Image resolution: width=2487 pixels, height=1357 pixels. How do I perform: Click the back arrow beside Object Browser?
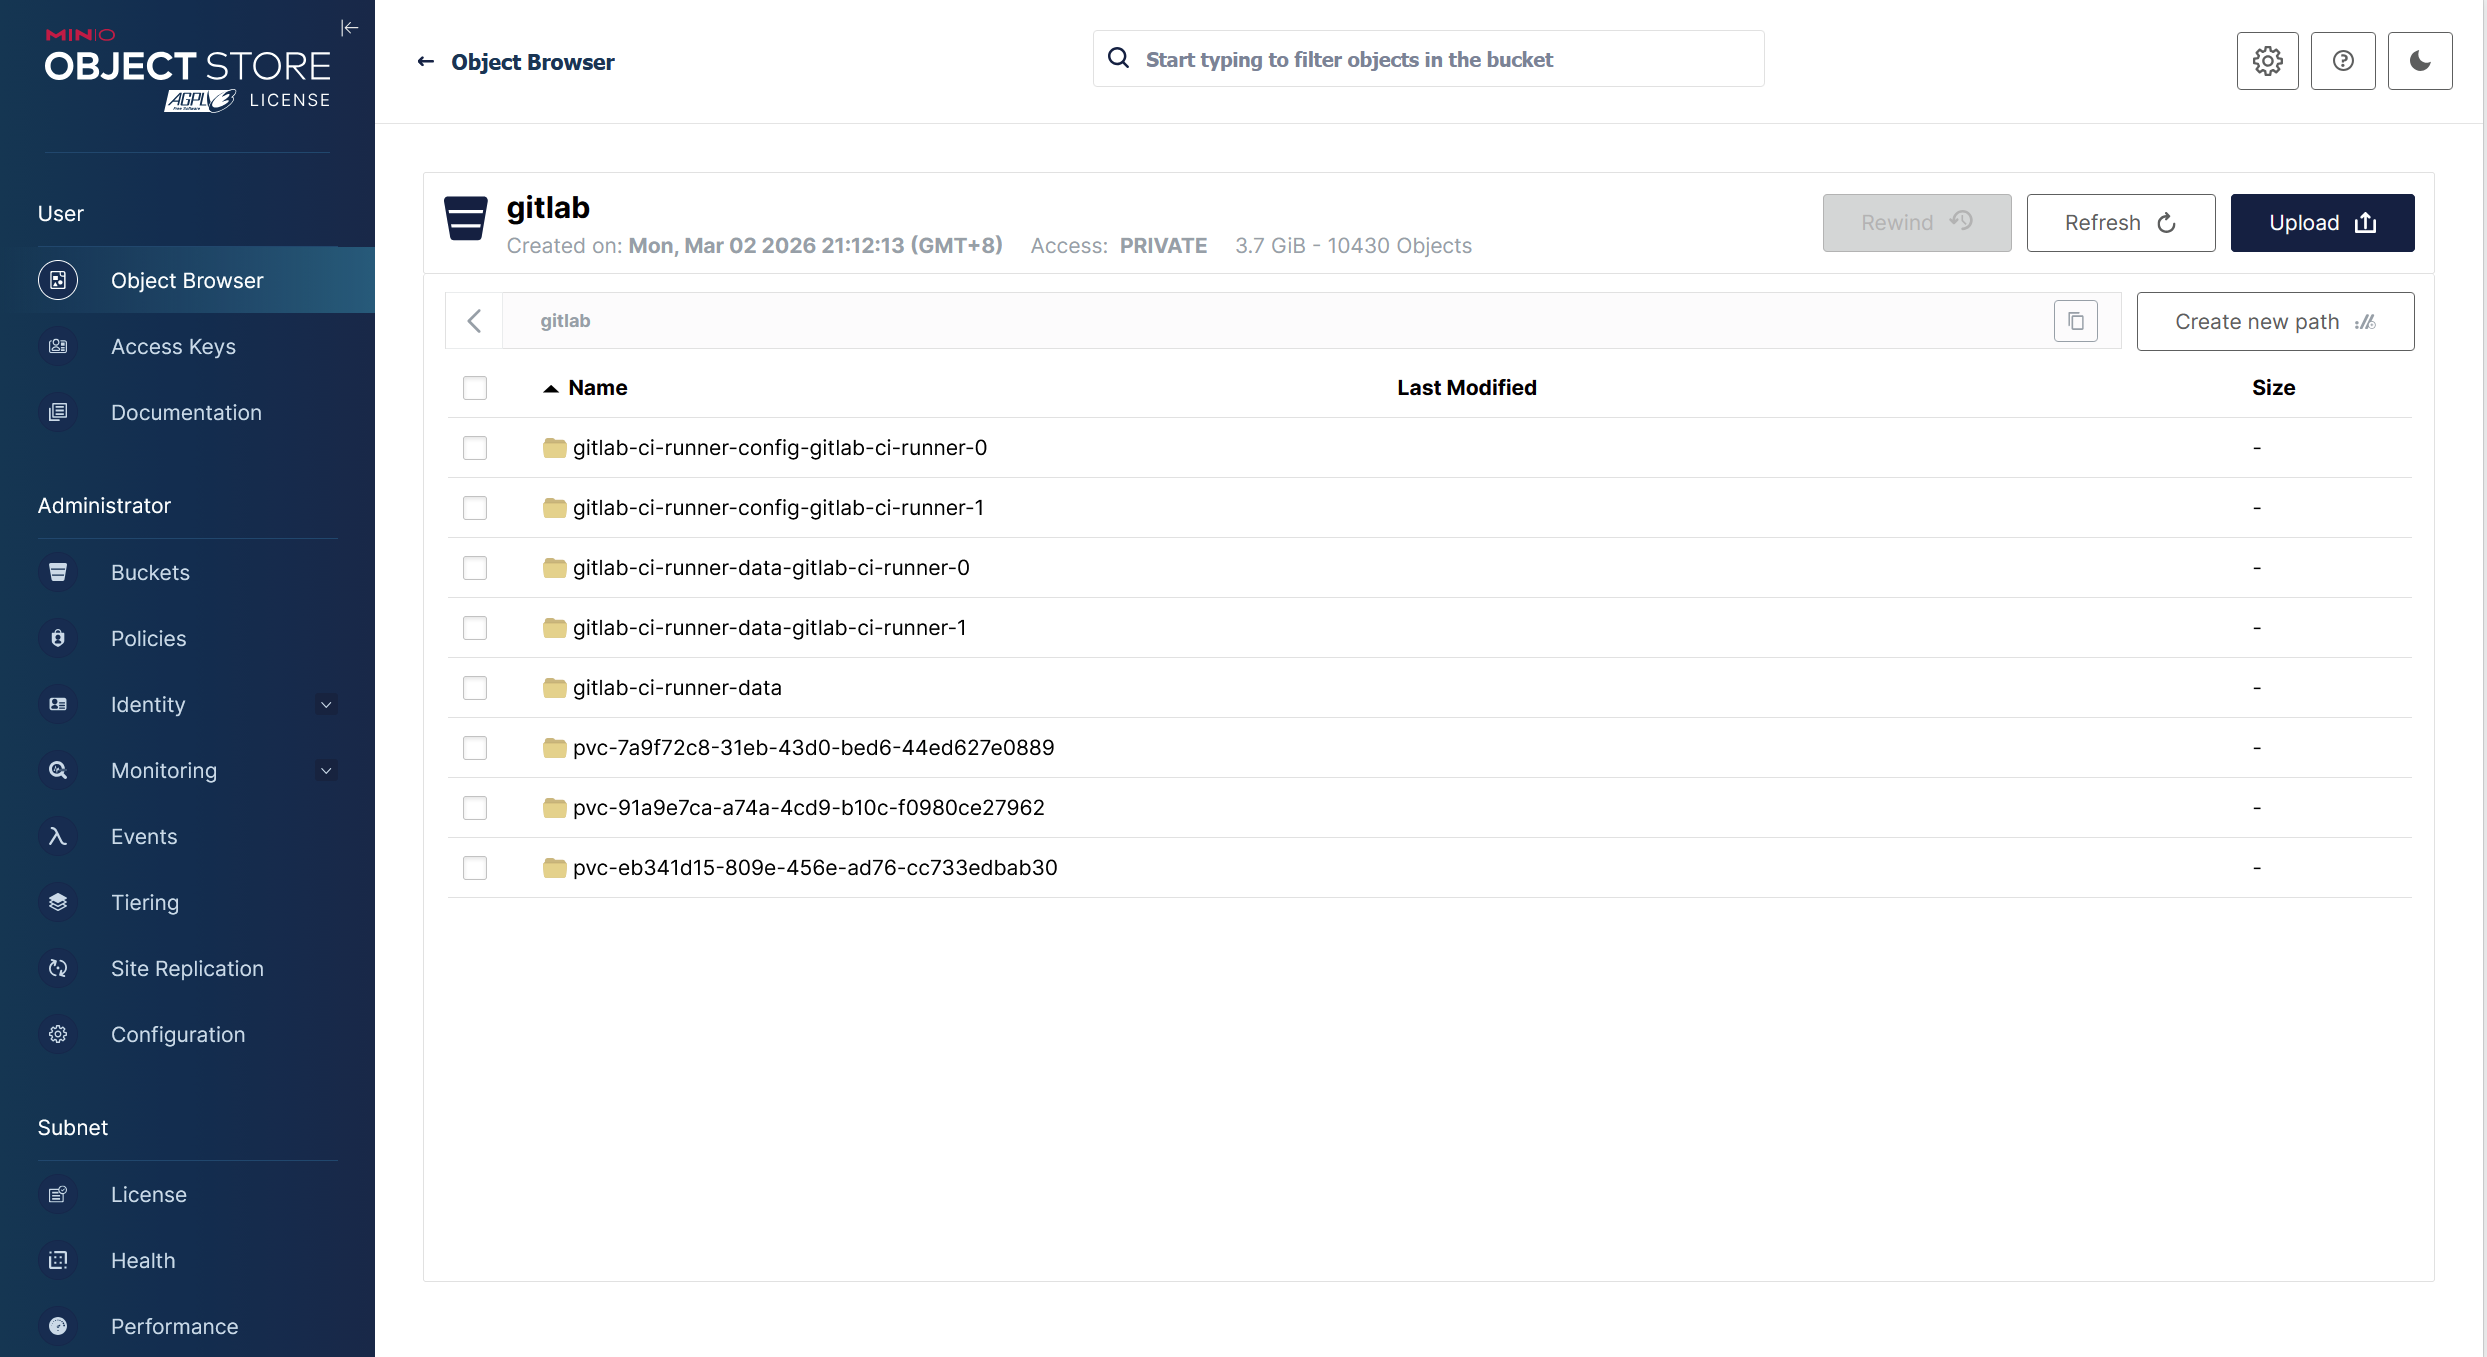click(426, 62)
